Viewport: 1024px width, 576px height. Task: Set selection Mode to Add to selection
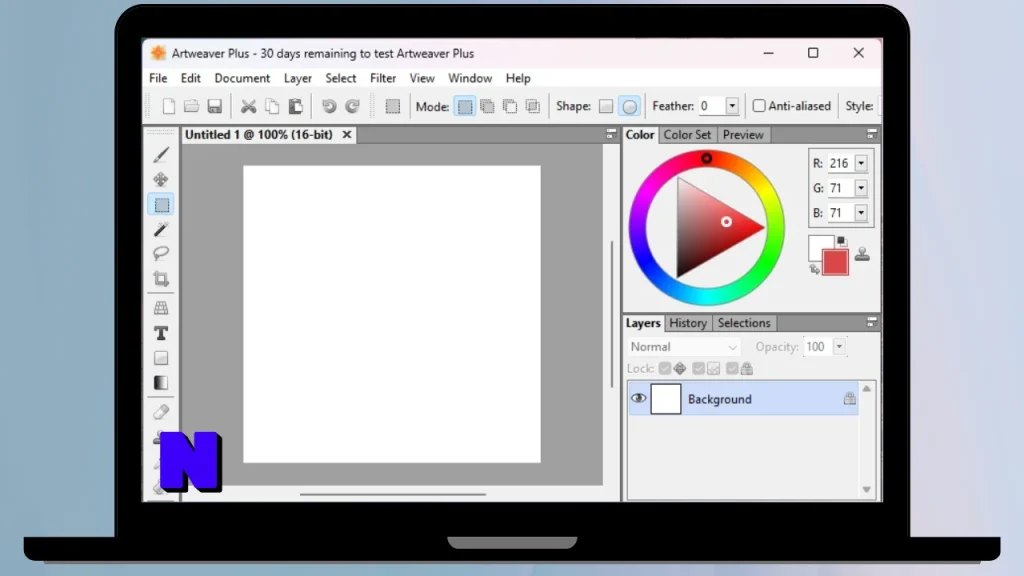point(487,106)
